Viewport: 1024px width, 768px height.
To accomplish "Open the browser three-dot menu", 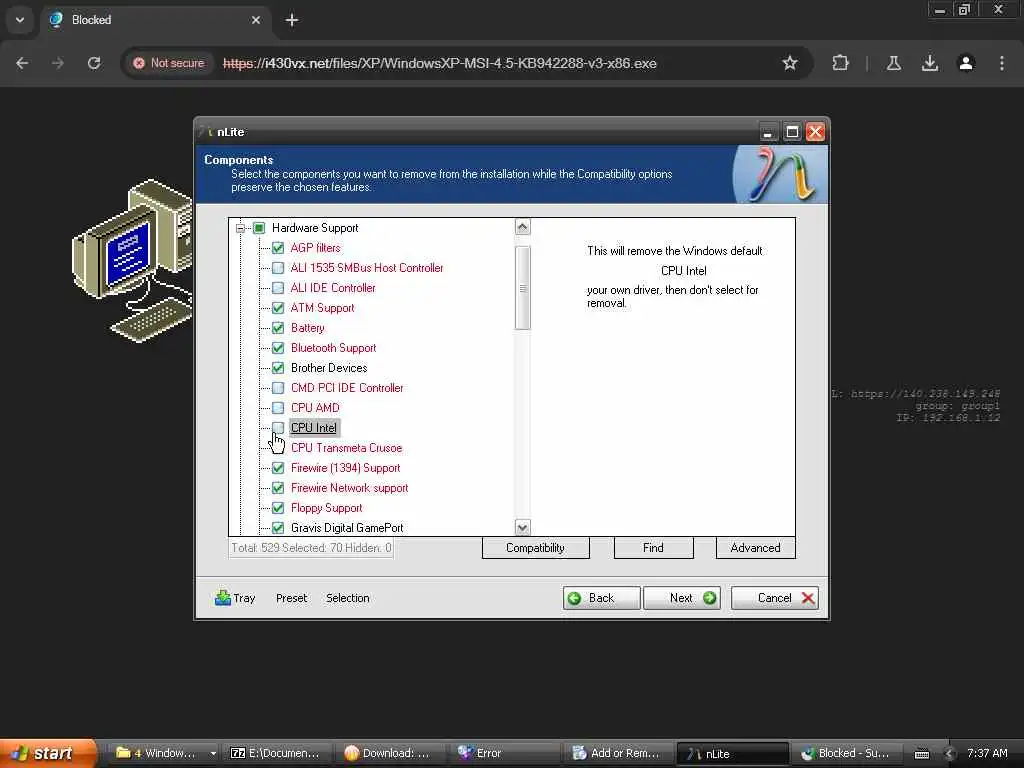I will (x=1002, y=63).
